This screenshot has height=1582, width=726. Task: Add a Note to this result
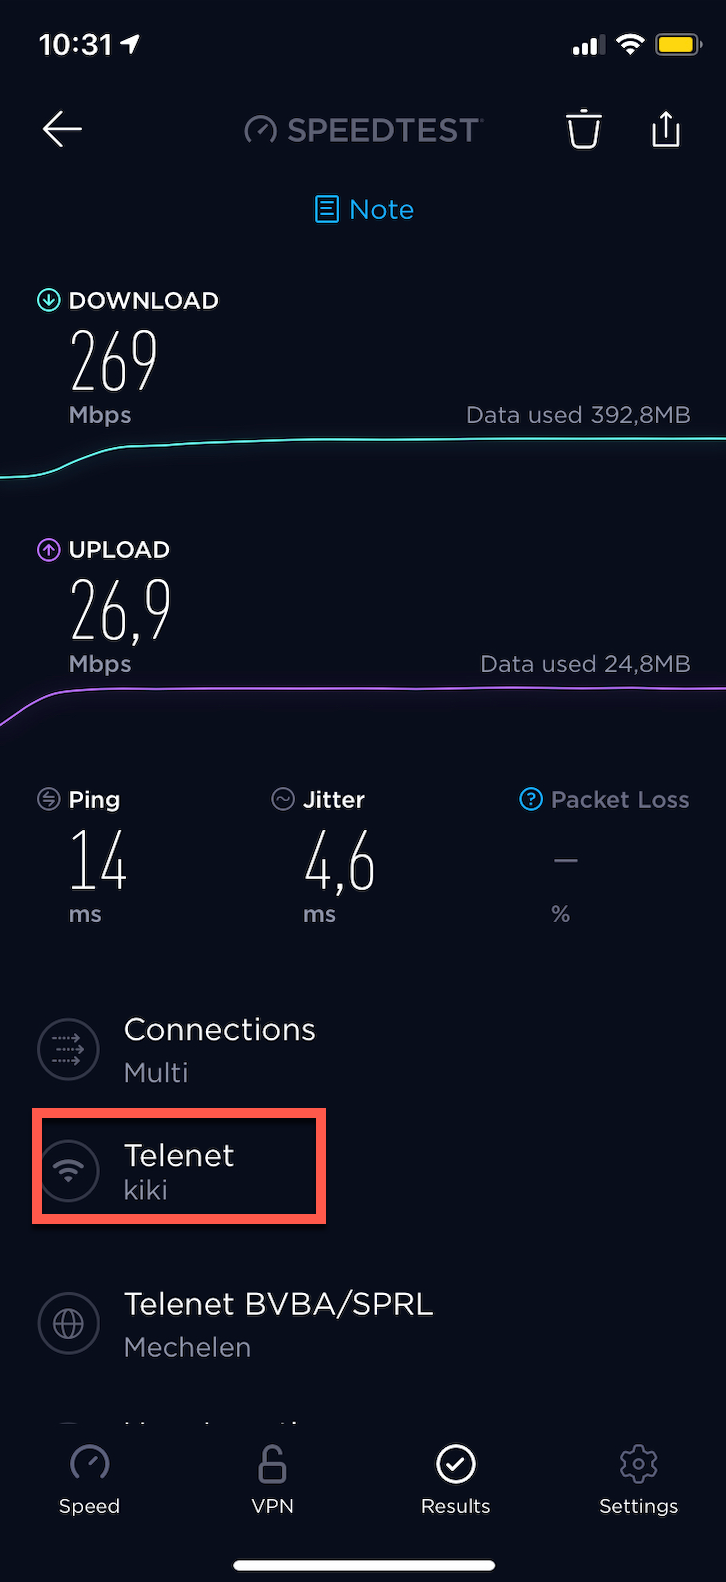(x=364, y=210)
